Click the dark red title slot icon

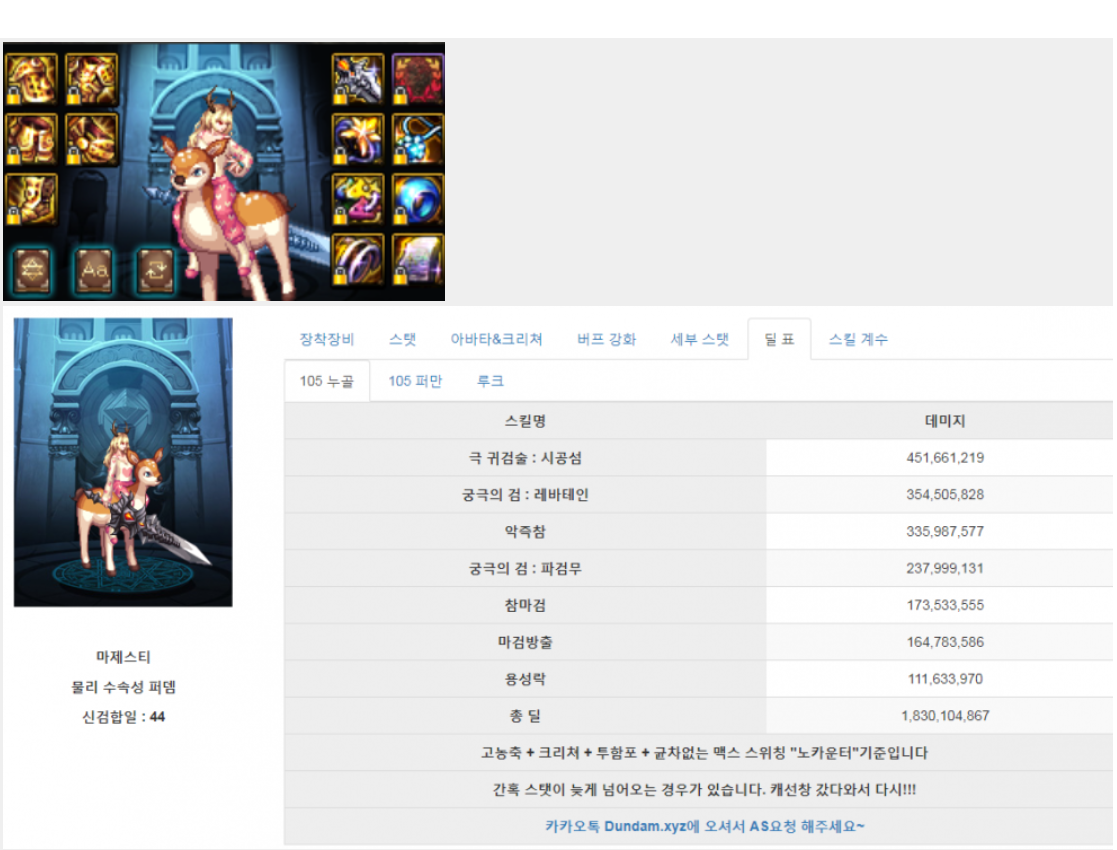tap(417, 78)
